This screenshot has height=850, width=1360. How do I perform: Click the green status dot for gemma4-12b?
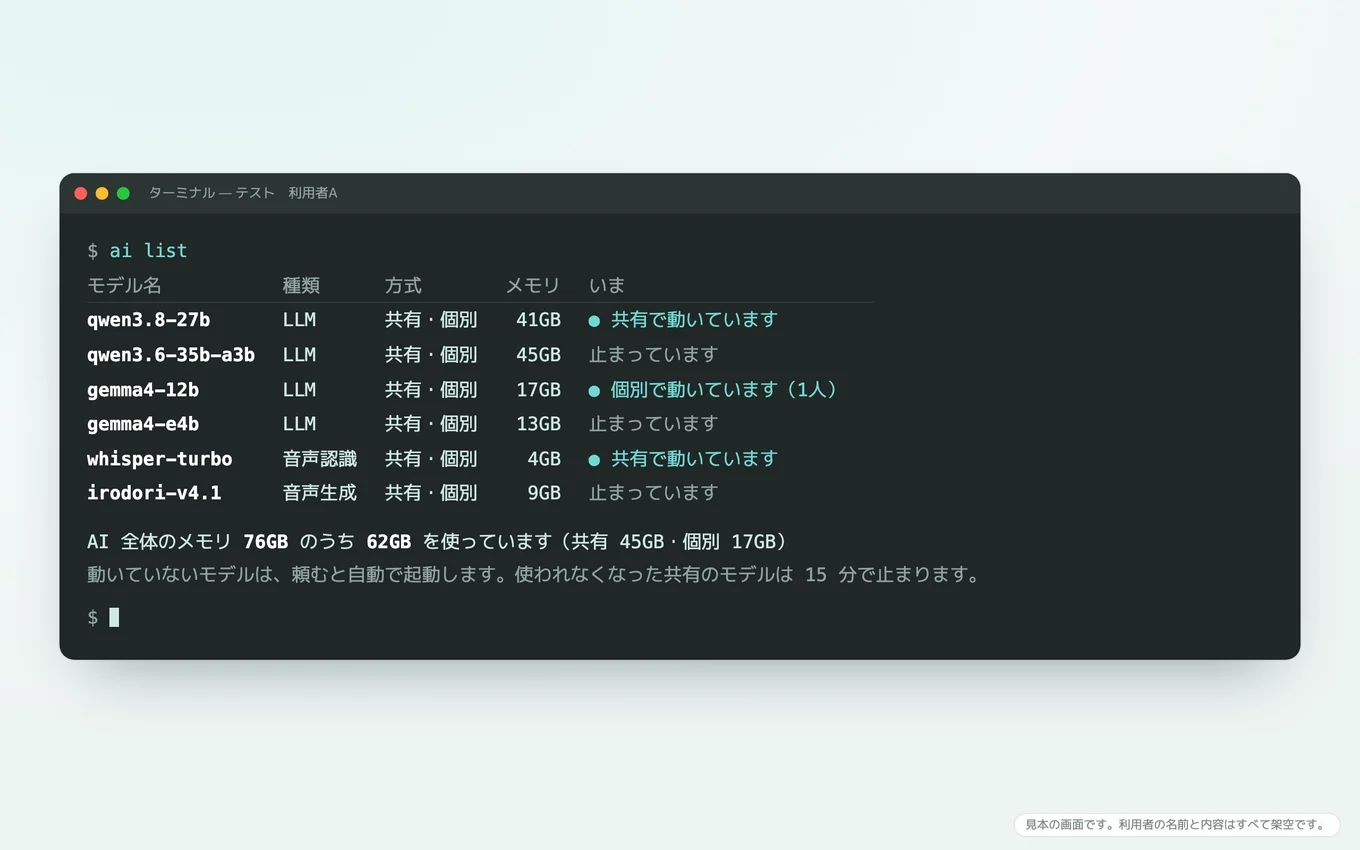594,391
